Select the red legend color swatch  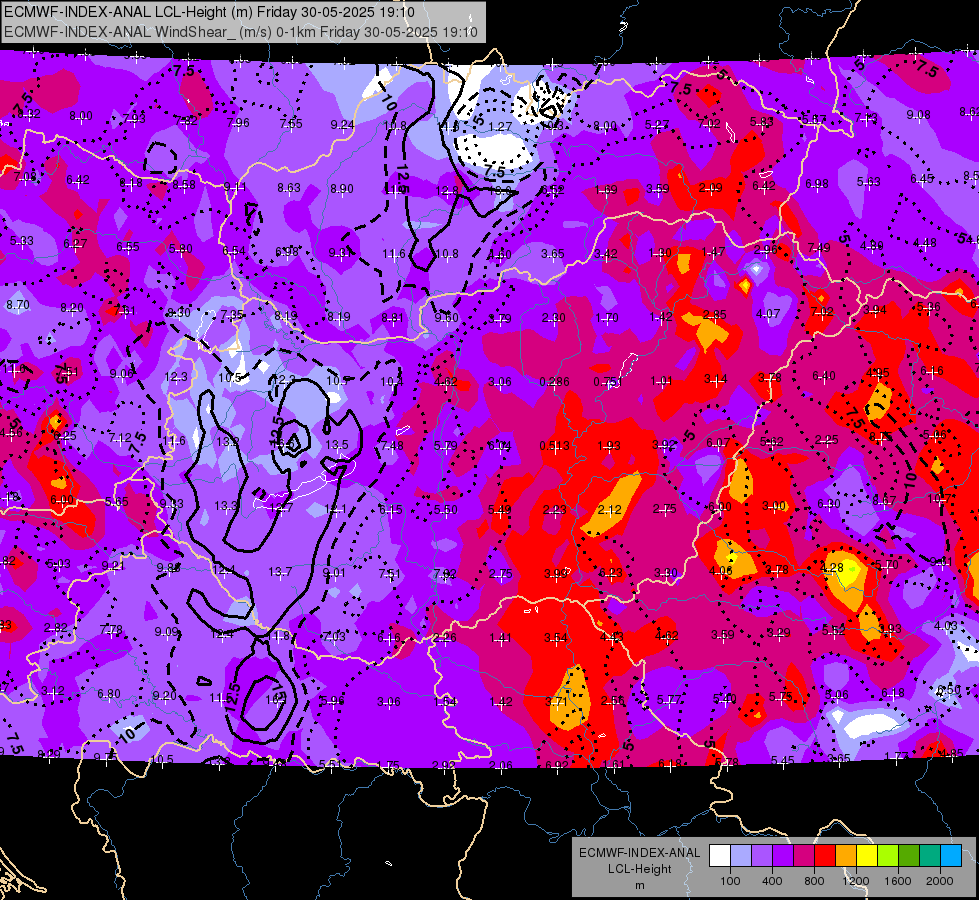tap(825, 856)
